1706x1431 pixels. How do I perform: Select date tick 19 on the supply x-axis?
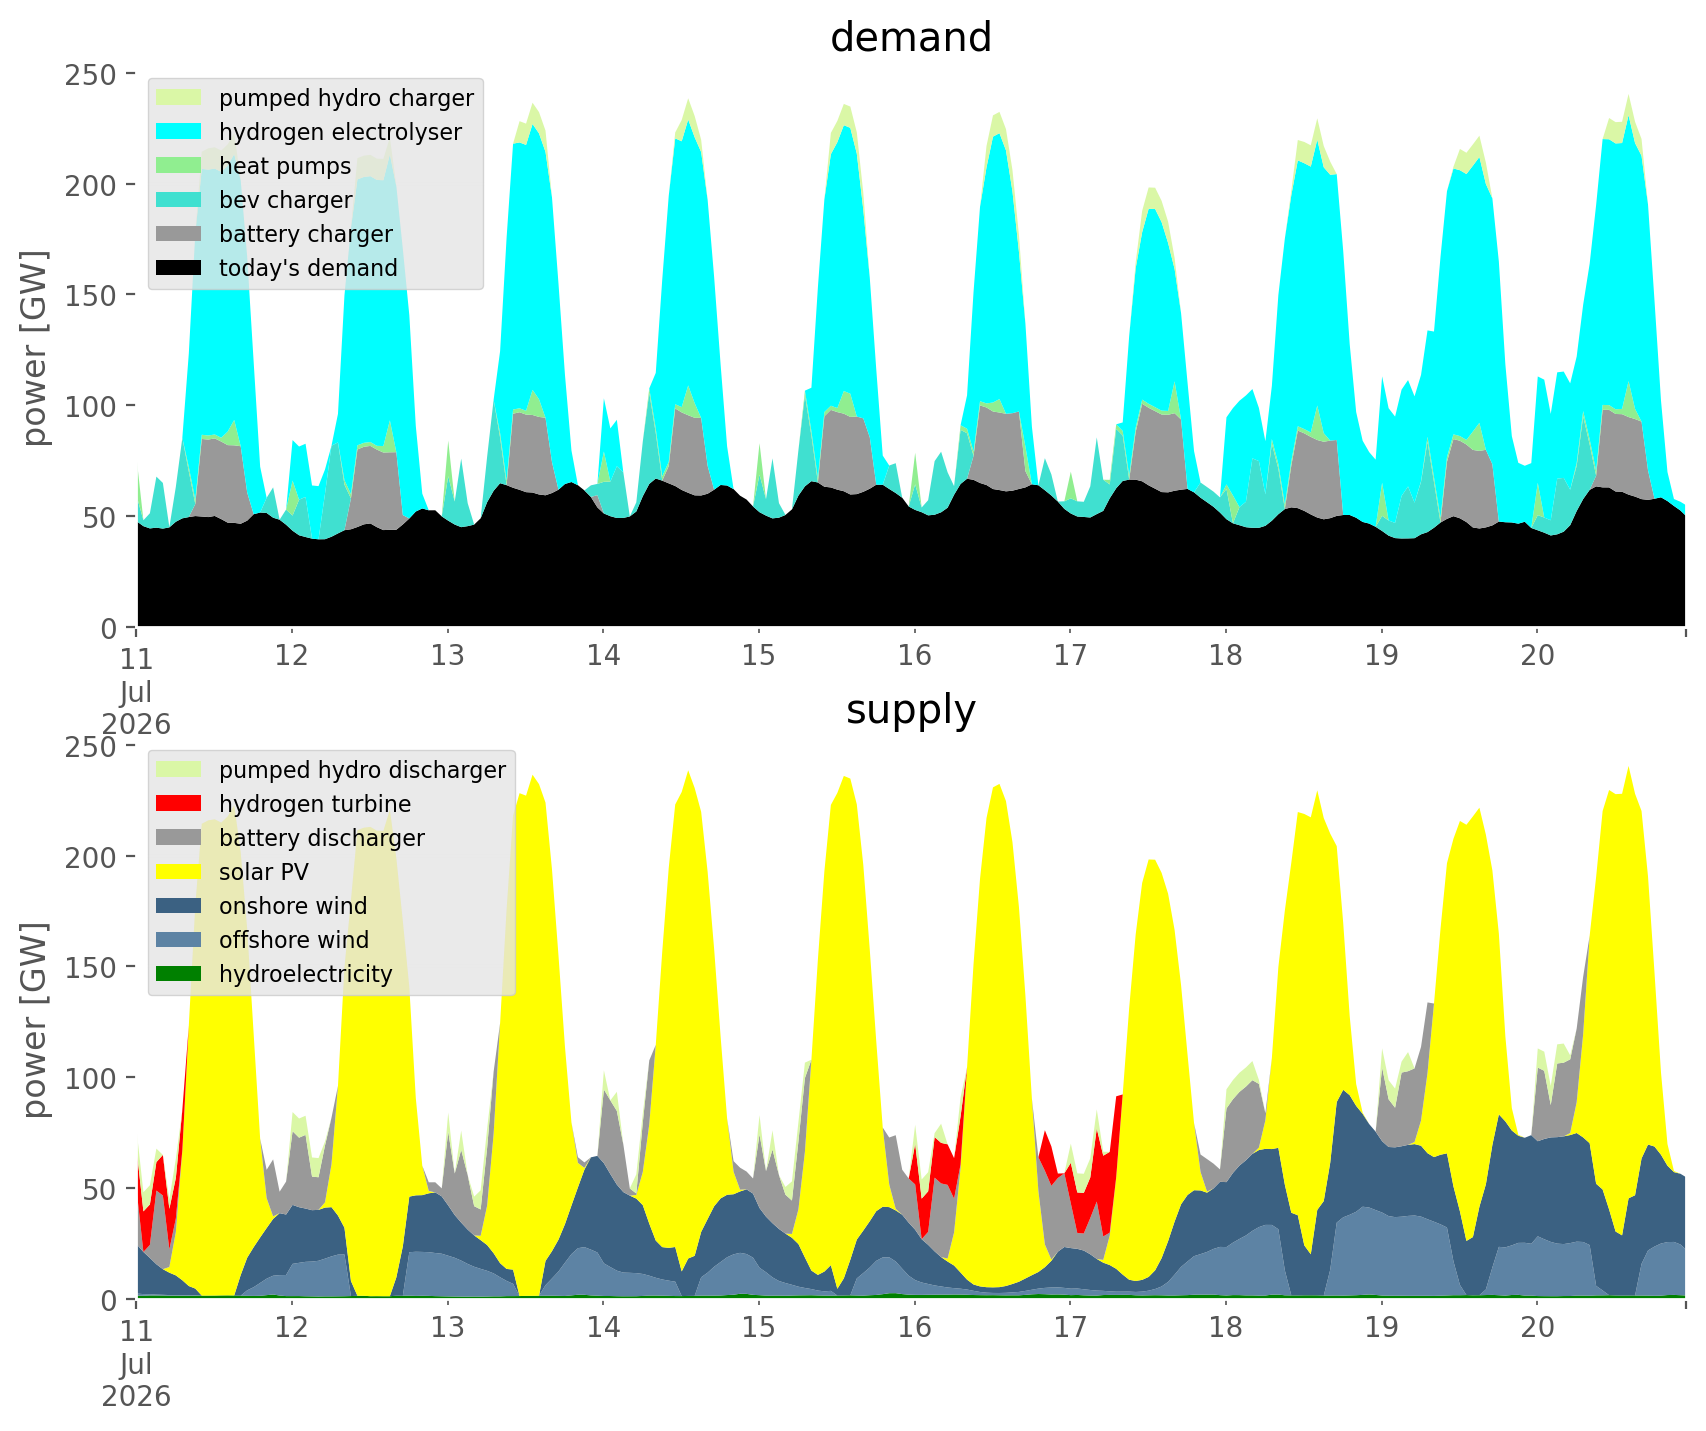(1381, 1329)
